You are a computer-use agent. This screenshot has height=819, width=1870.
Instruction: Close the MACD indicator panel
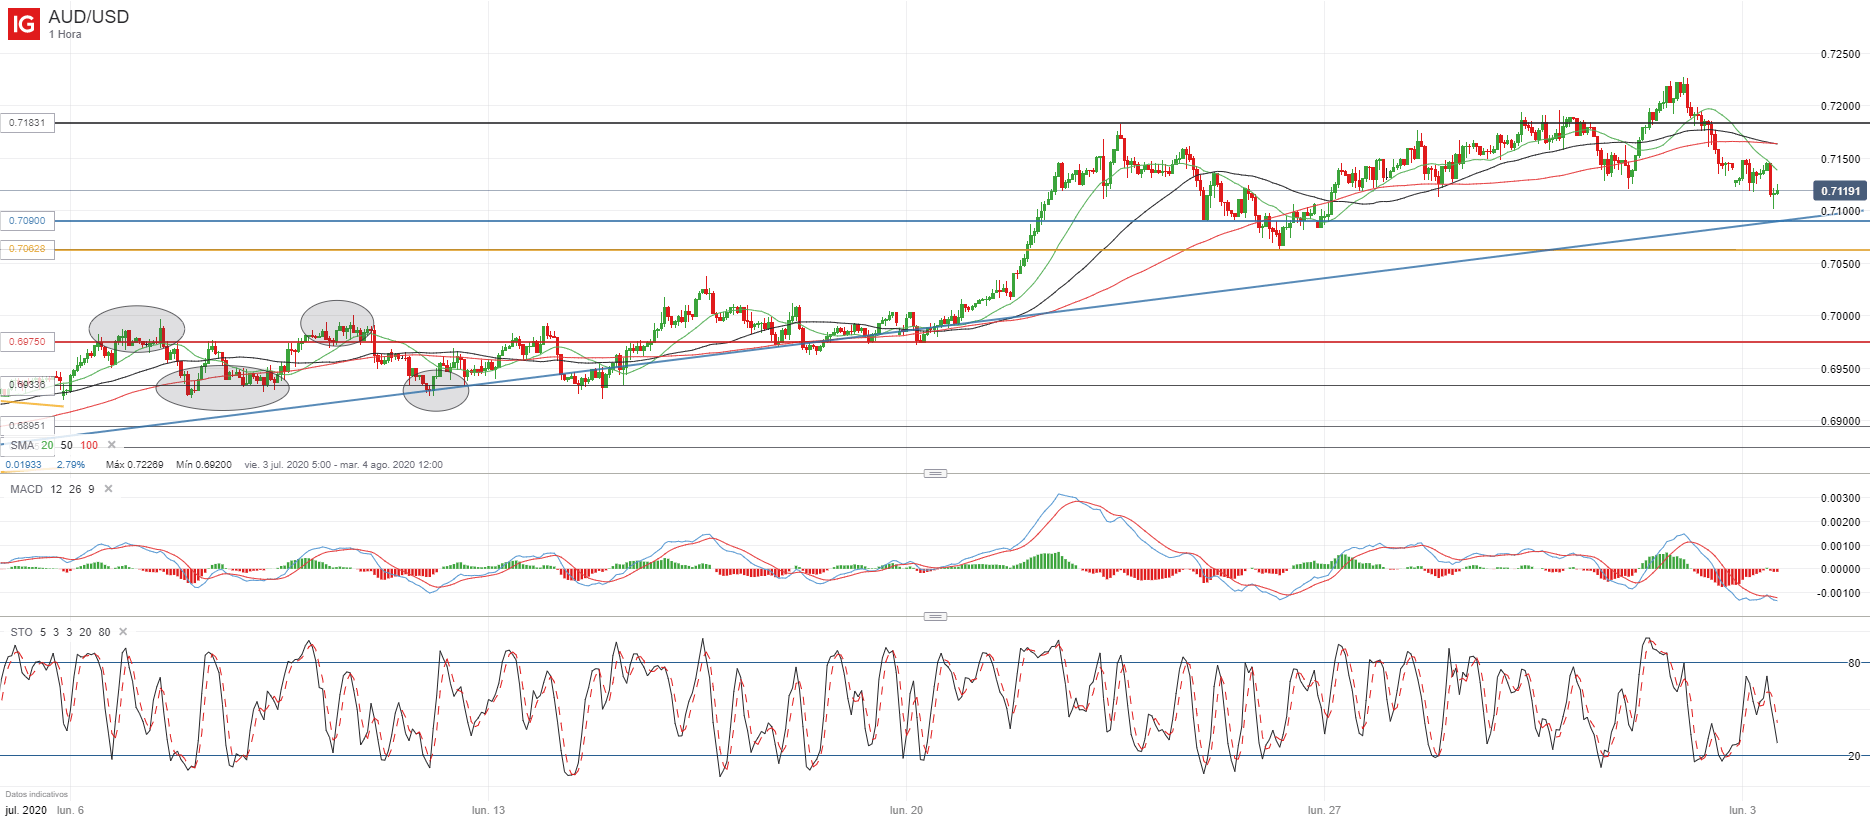click(109, 489)
